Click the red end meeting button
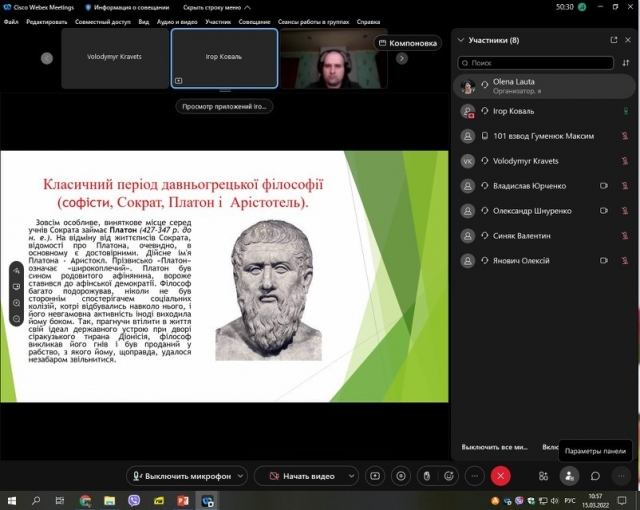The width and height of the screenshot is (640, 510). (501, 476)
